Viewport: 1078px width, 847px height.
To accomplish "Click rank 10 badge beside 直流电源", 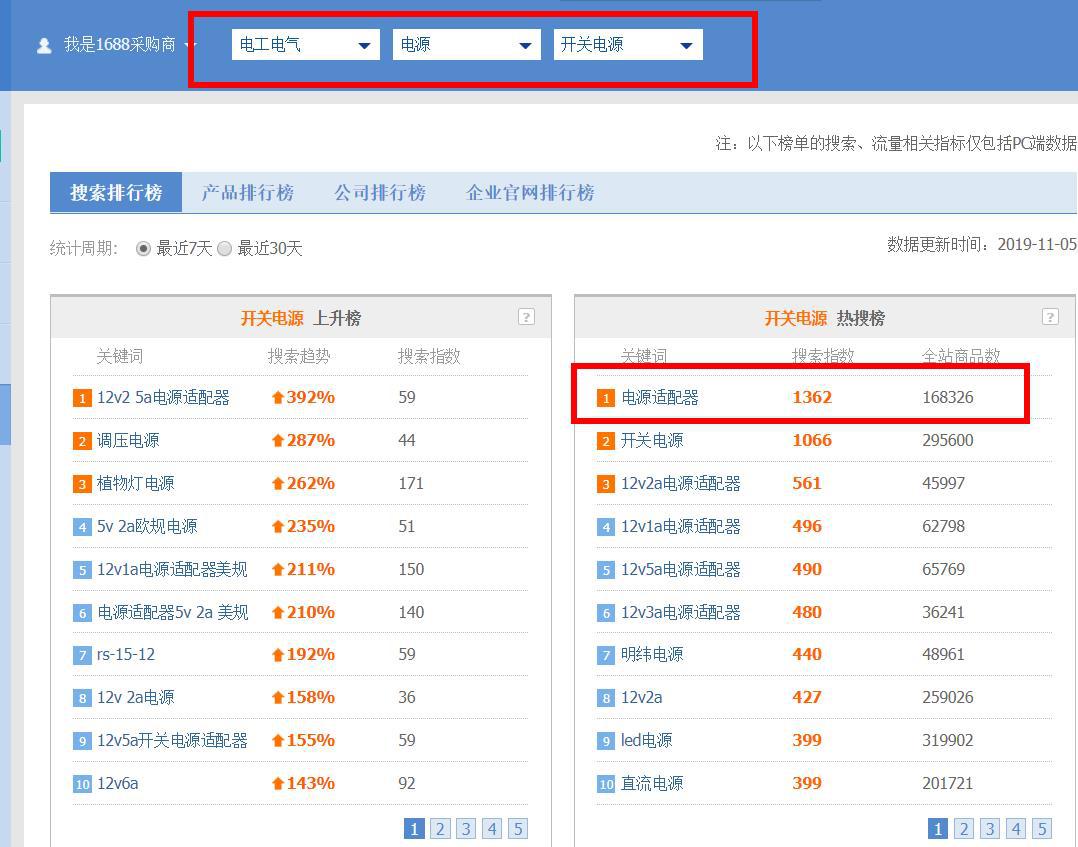I will 606,784.
